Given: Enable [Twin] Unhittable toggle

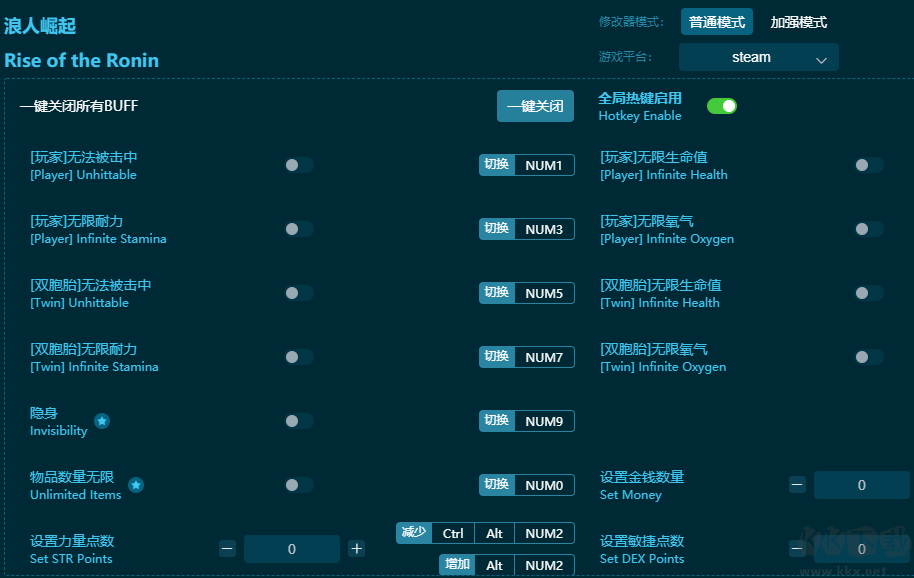Looking at the screenshot, I should point(297,293).
